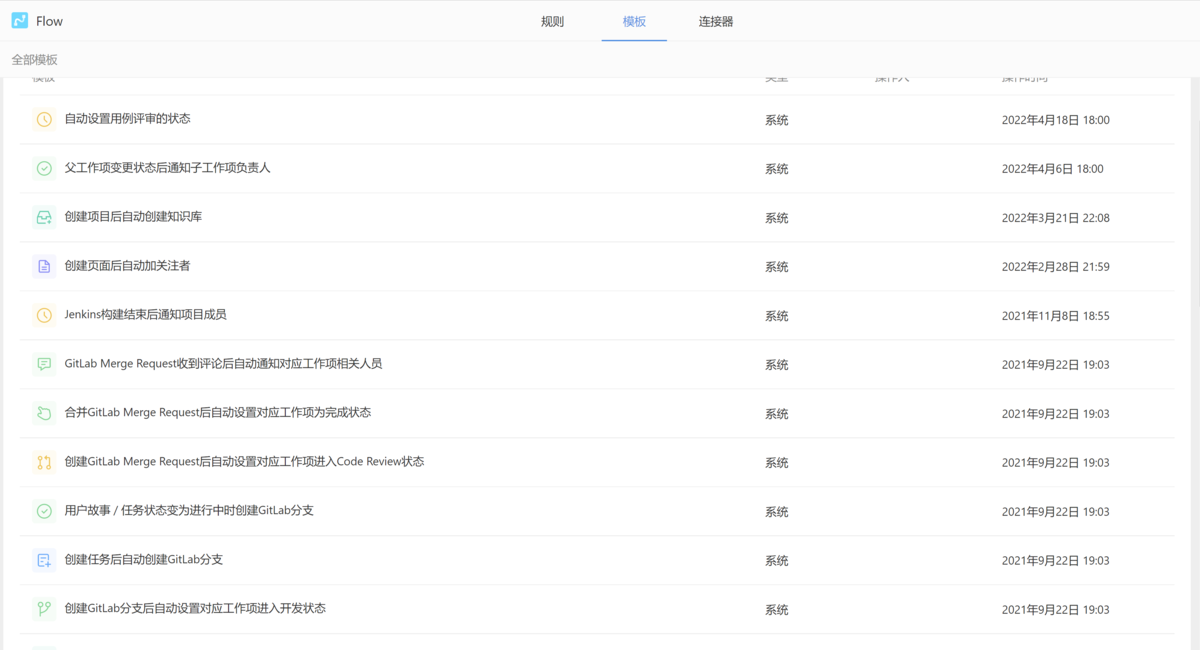Click pull request icon beside 创建GitLab Merge Request template
This screenshot has width=1200, height=650.
pyautogui.click(x=44, y=463)
